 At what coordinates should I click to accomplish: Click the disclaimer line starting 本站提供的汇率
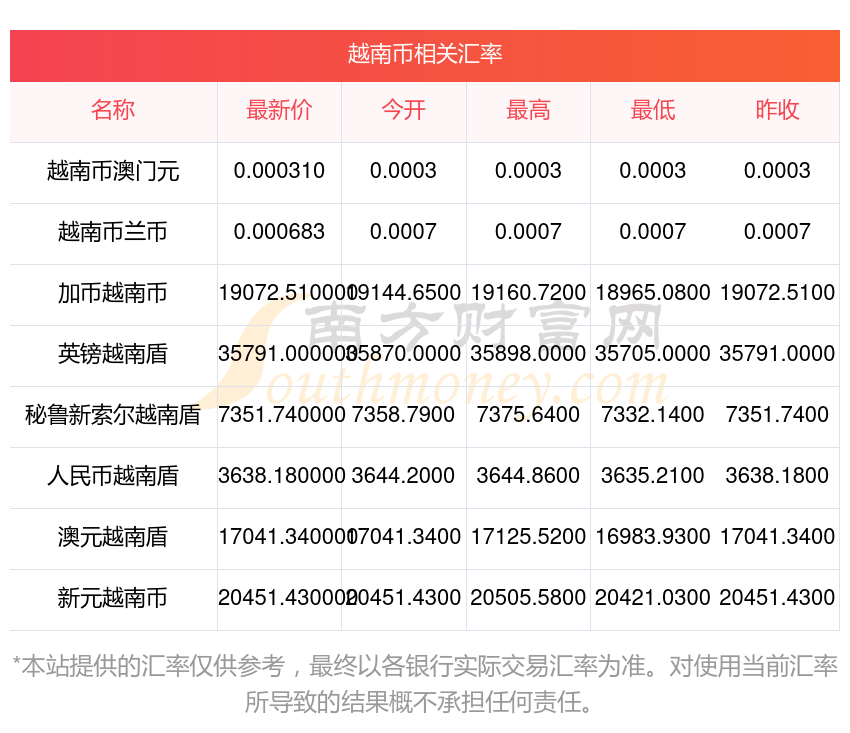(425, 666)
